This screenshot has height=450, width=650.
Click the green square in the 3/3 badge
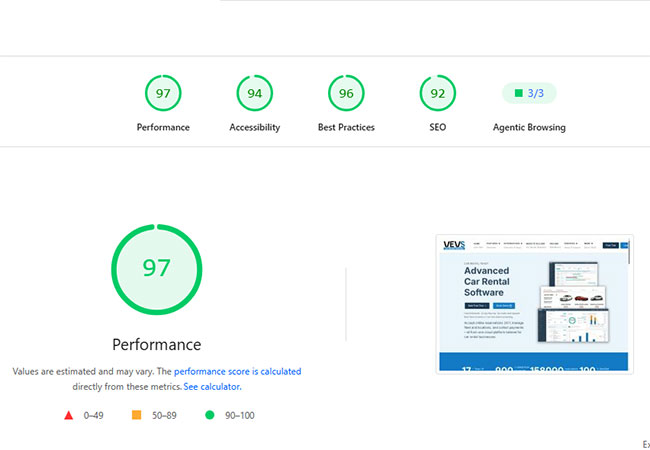(x=519, y=93)
